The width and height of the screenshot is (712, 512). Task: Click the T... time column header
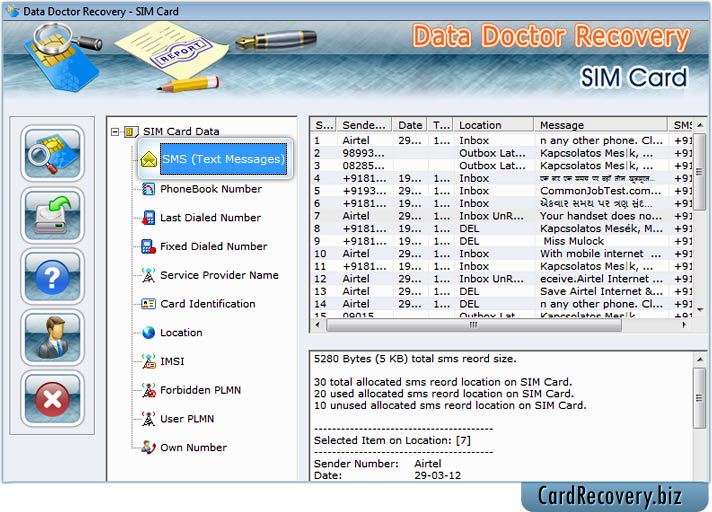tap(440, 125)
